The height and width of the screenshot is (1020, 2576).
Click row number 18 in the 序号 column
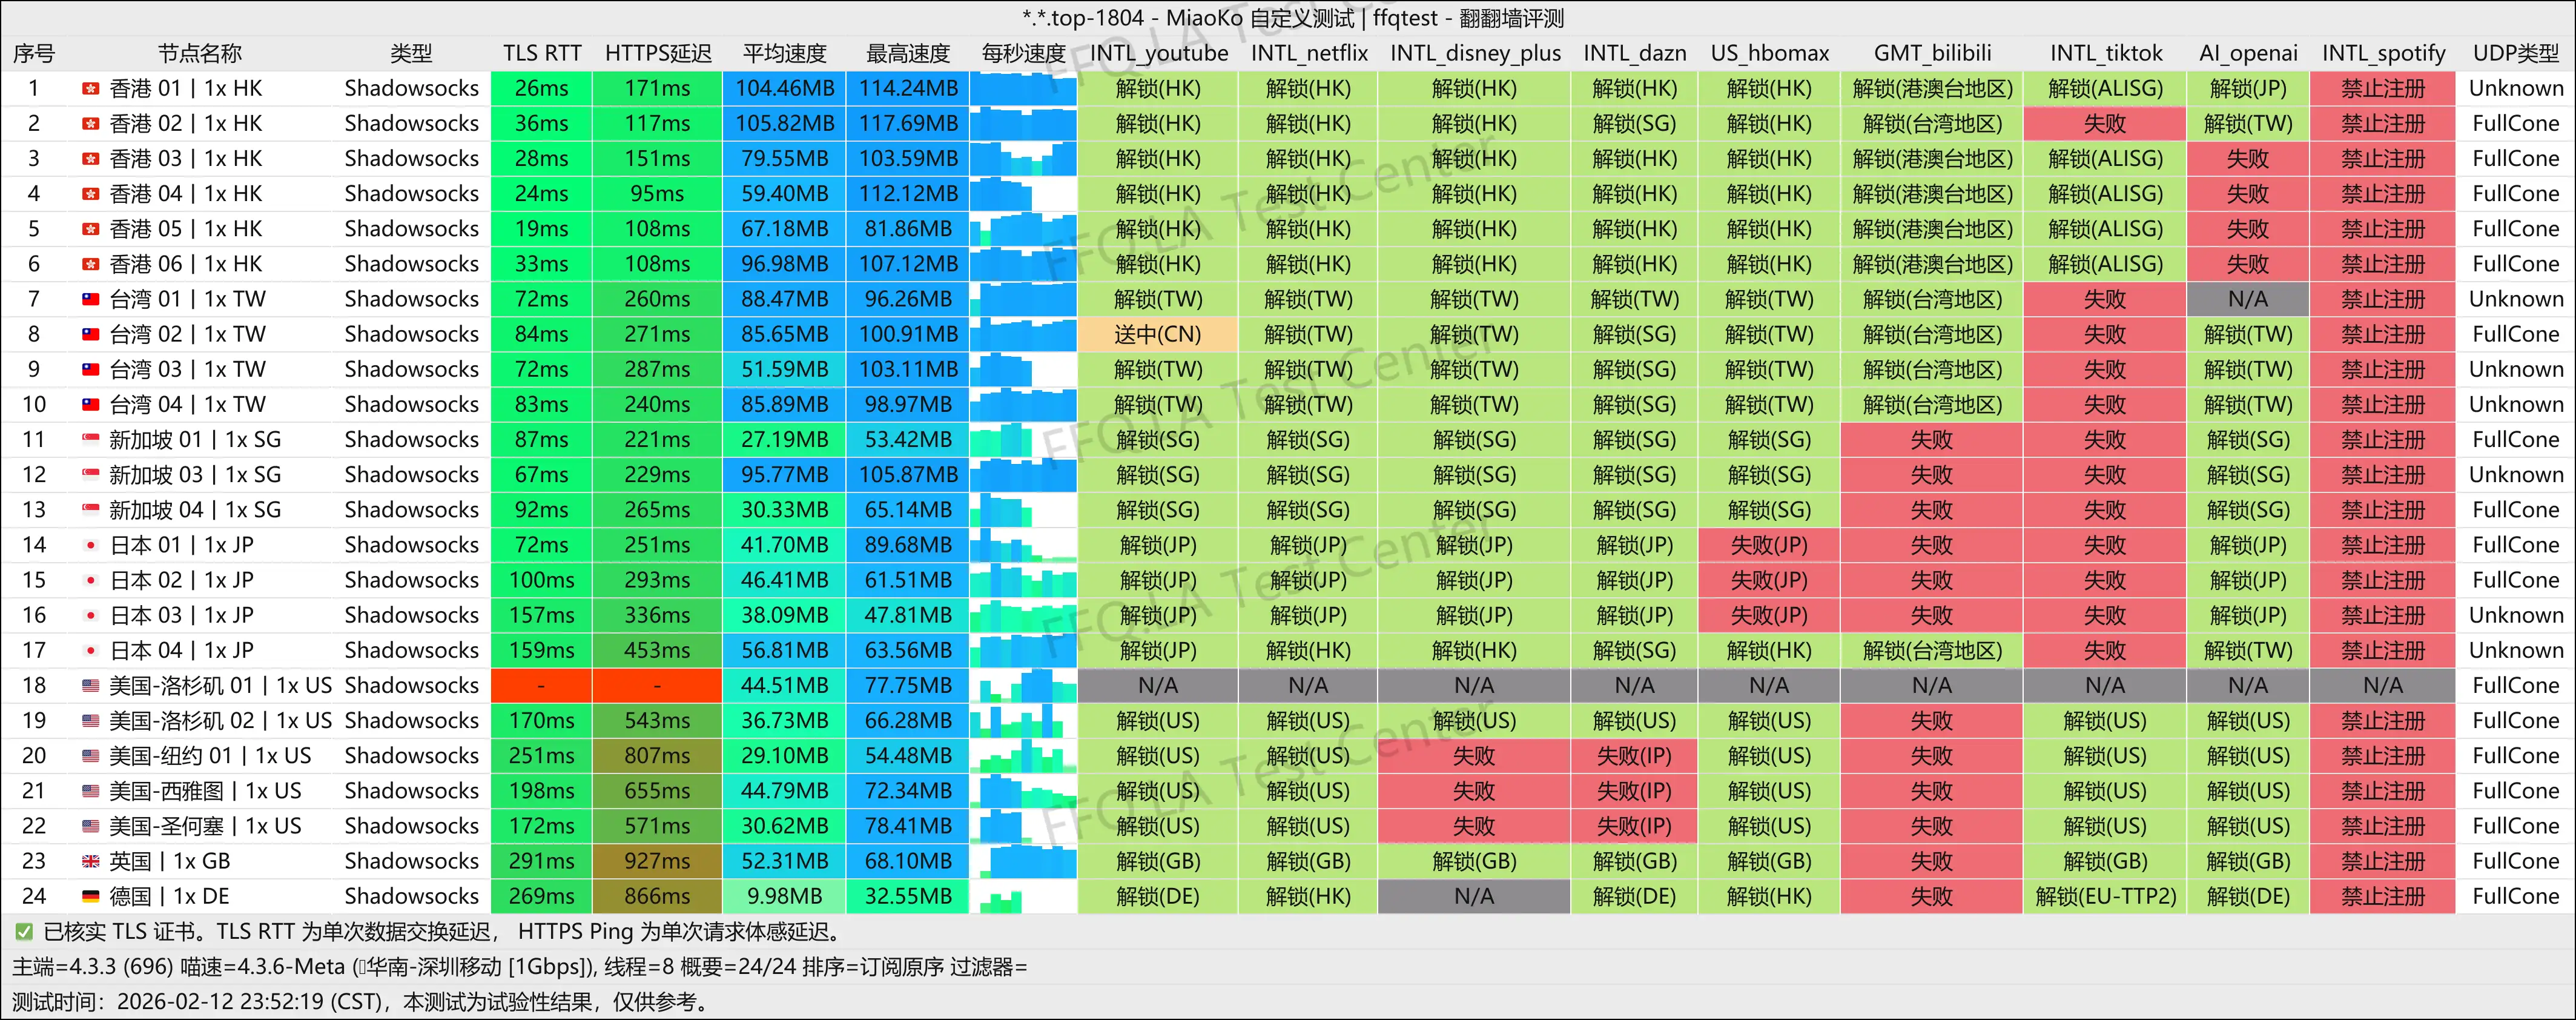tap(34, 685)
